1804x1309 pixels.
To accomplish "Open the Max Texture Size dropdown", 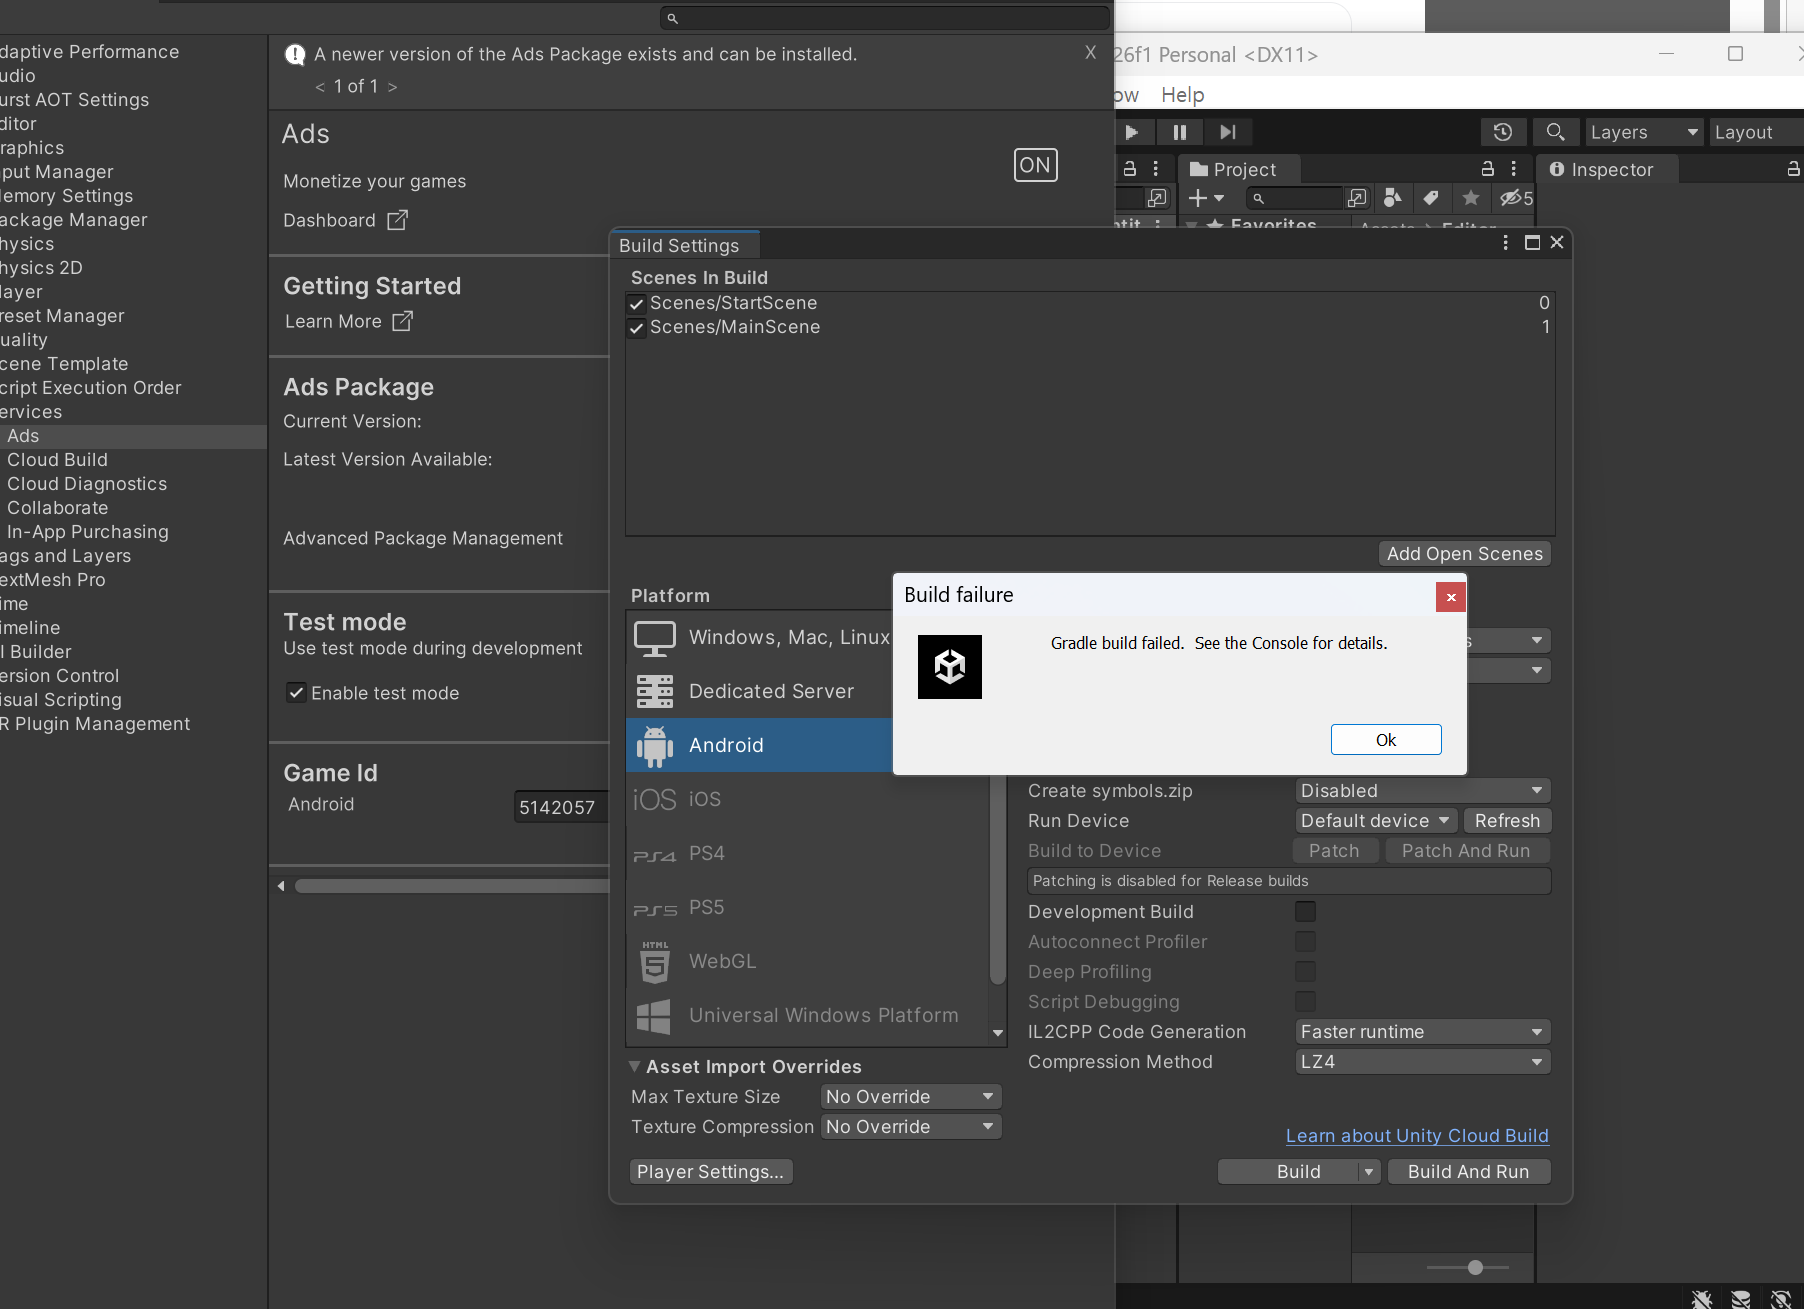I will [911, 1097].
